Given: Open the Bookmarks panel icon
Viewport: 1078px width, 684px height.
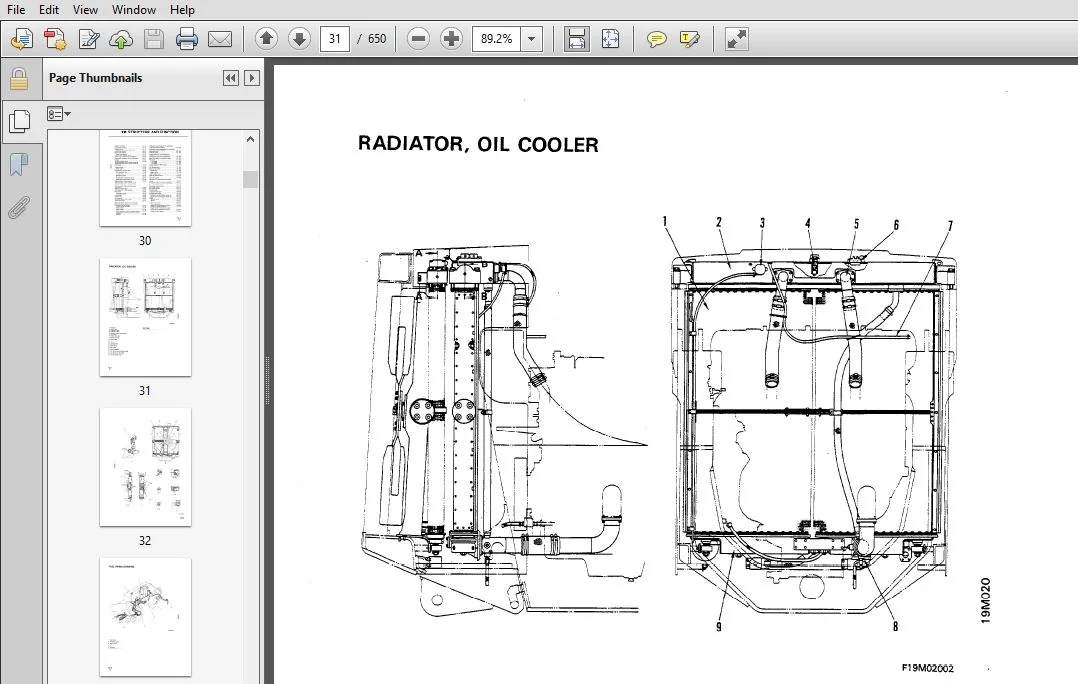Looking at the screenshot, I should (x=19, y=165).
